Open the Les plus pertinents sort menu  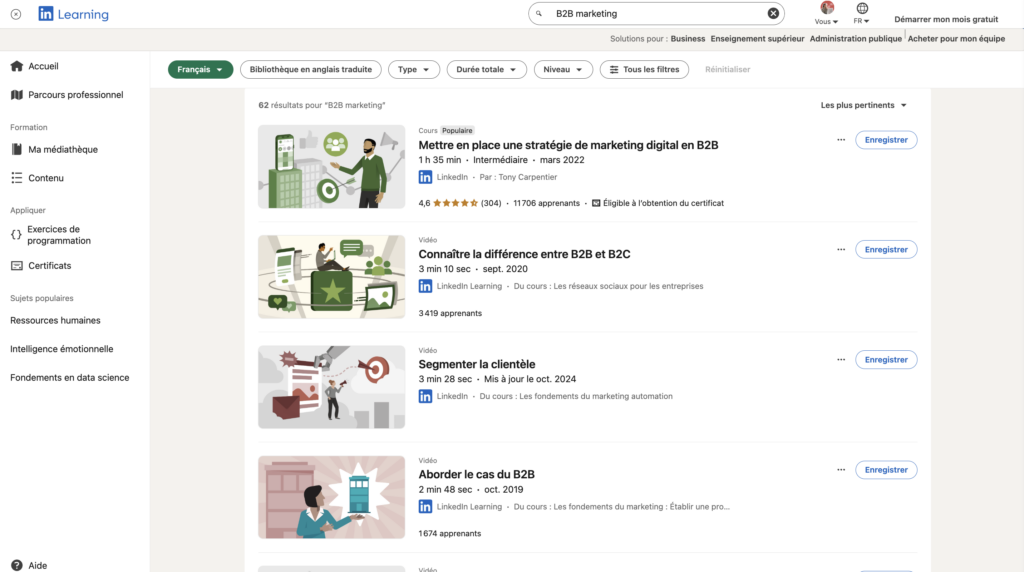pyautogui.click(x=863, y=105)
